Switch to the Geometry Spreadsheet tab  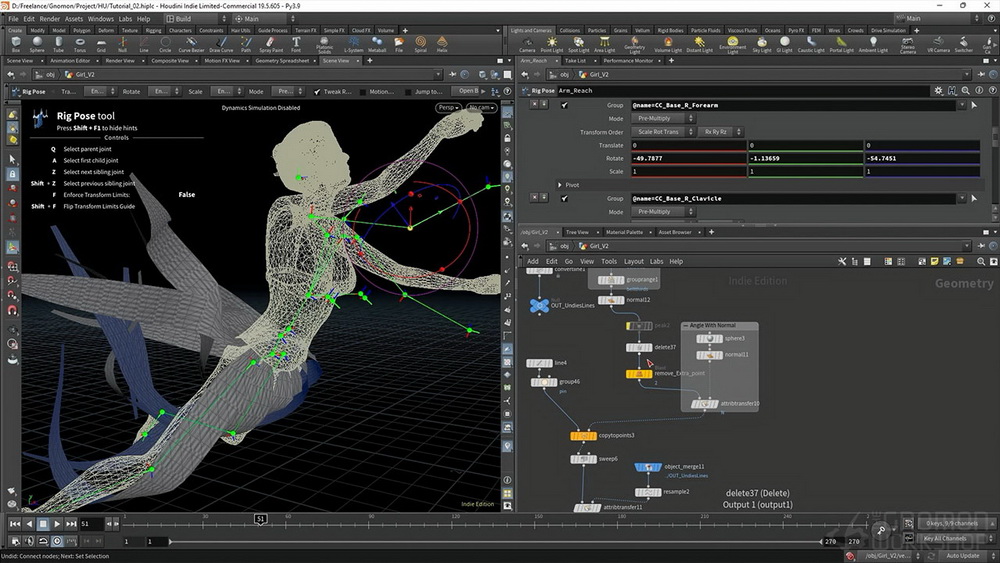click(x=281, y=61)
